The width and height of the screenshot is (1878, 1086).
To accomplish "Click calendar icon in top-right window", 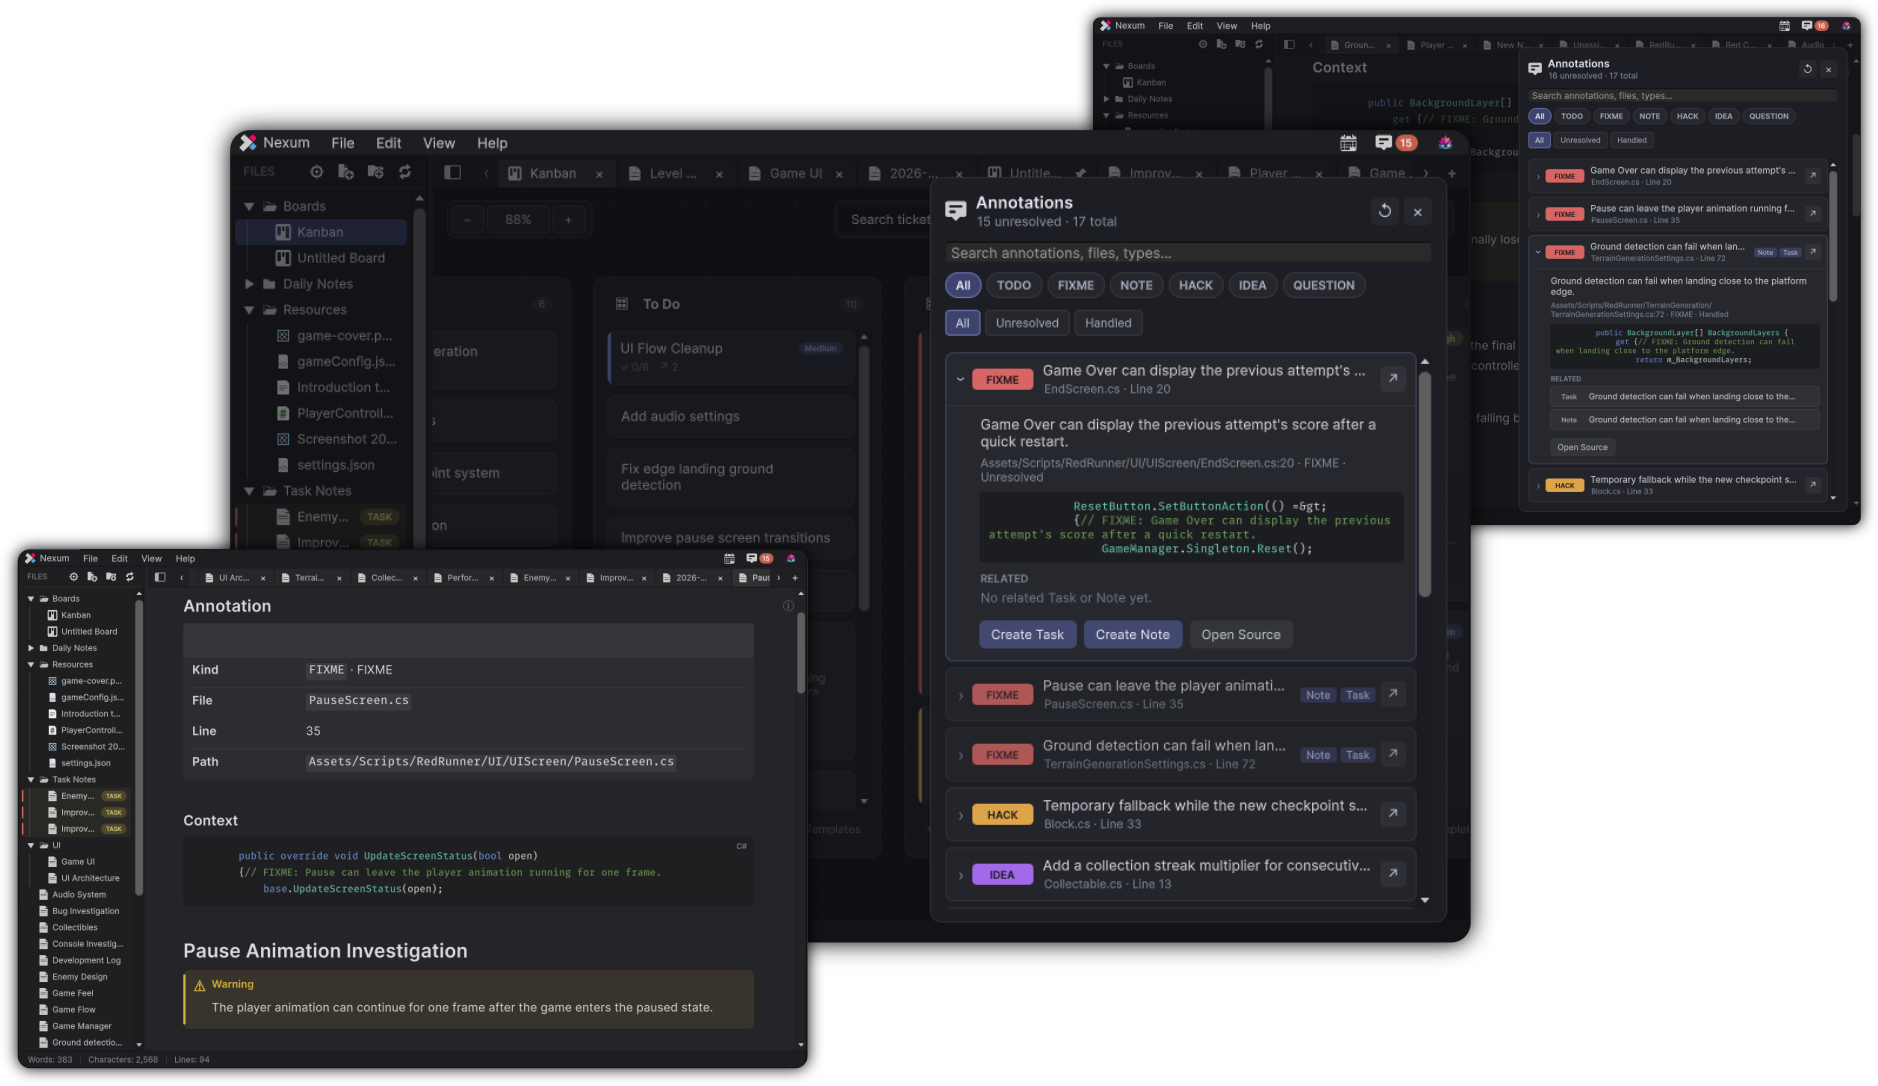I will tap(1785, 26).
